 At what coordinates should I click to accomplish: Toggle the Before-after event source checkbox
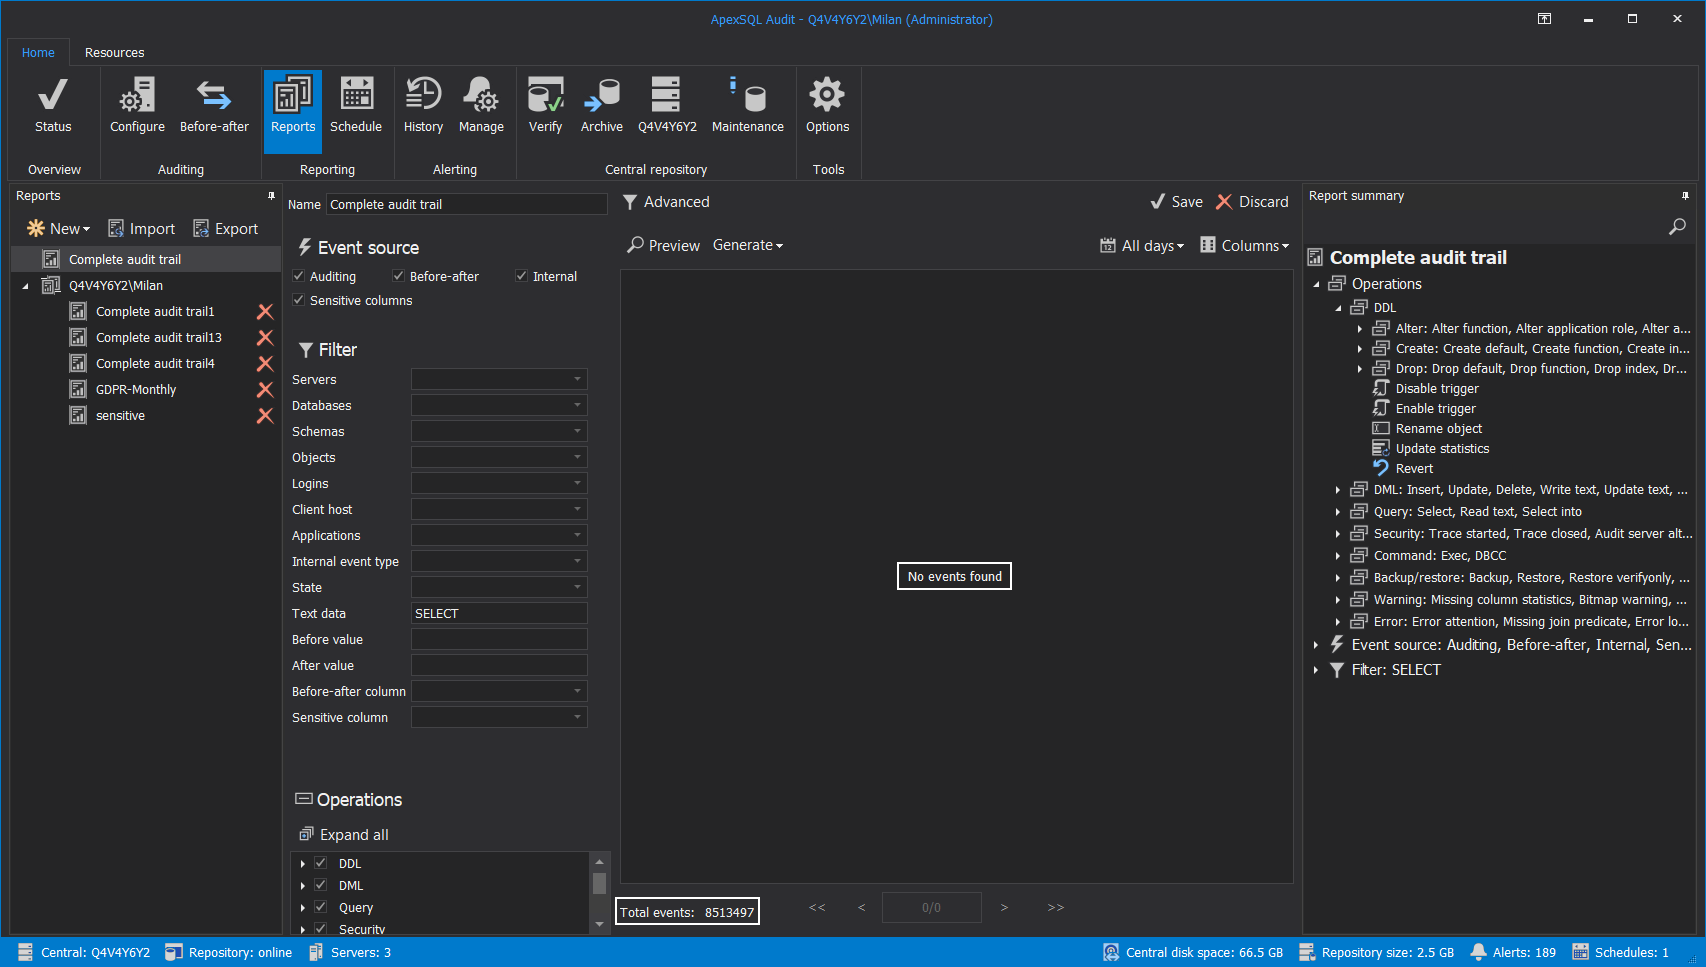pos(398,276)
